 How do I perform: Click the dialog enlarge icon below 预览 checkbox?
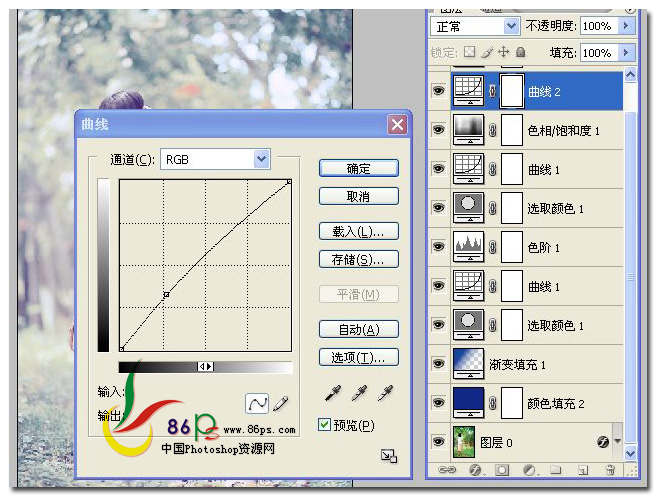389,456
